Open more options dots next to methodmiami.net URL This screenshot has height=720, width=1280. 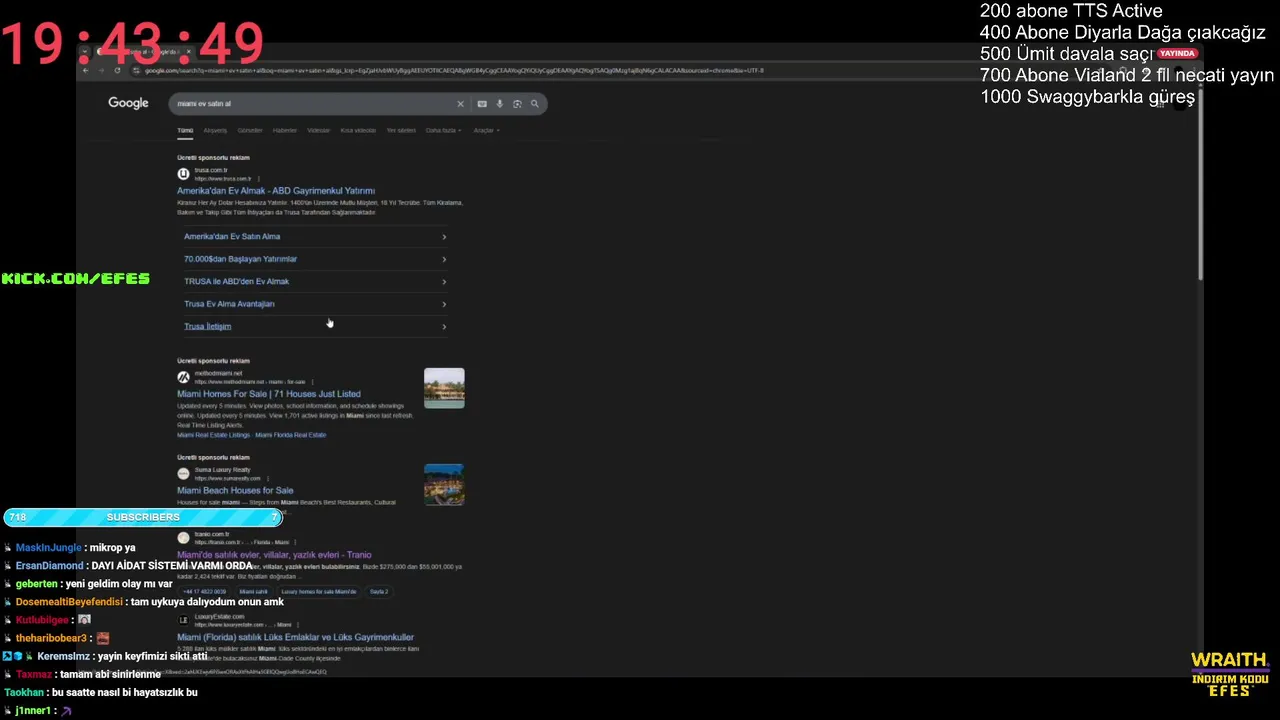pyautogui.click(x=312, y=382)
